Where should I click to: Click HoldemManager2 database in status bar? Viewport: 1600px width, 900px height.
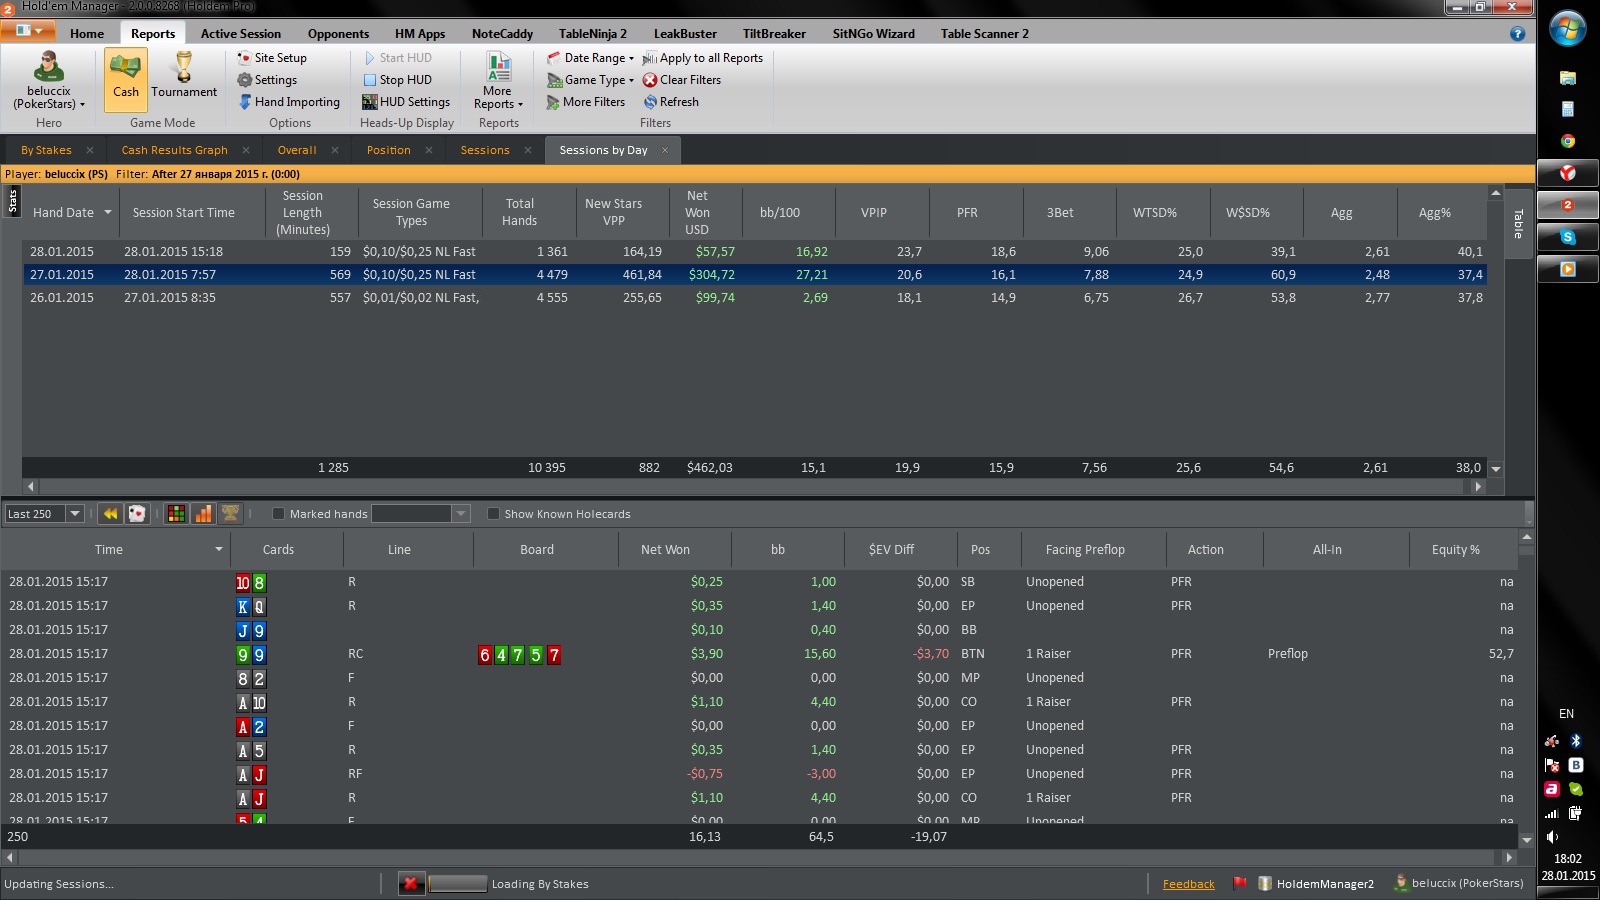1316,884
